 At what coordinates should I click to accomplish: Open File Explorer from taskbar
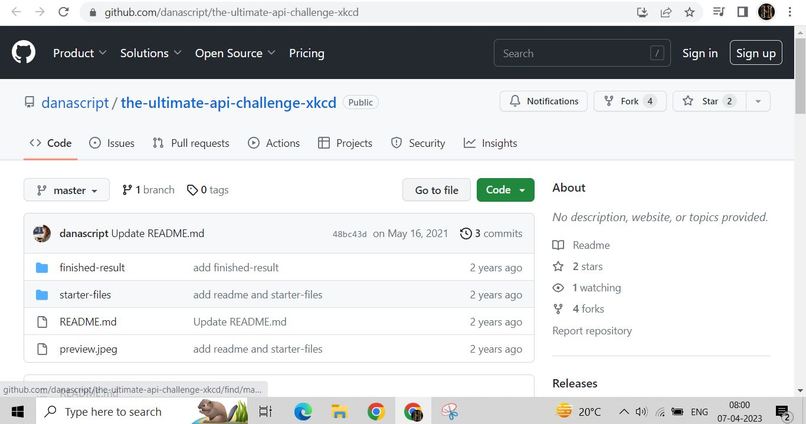point(339,412)
